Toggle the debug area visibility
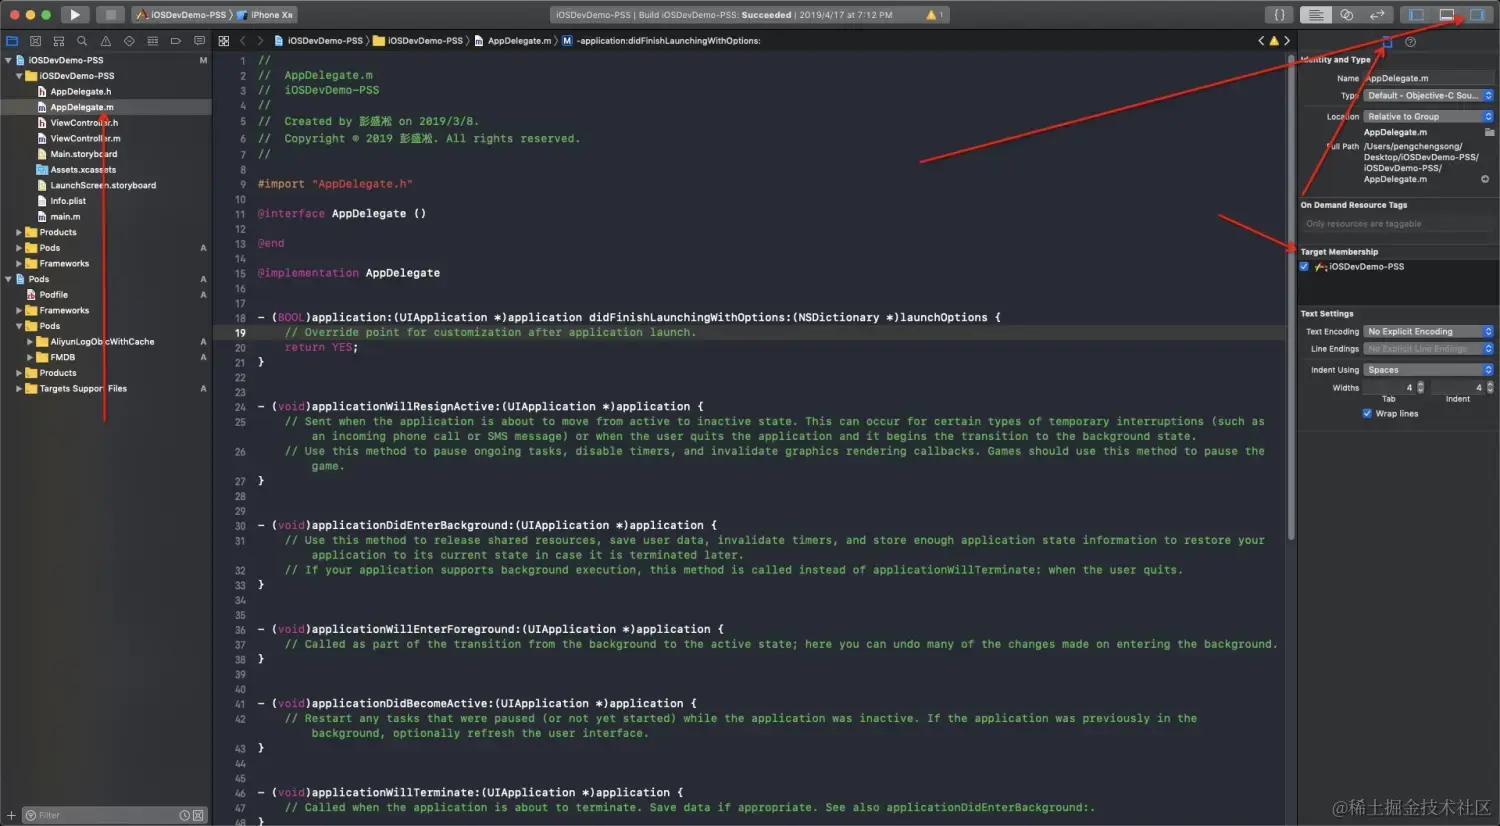The width and height of the screenshot is (1500, 826). [1446, 15]
